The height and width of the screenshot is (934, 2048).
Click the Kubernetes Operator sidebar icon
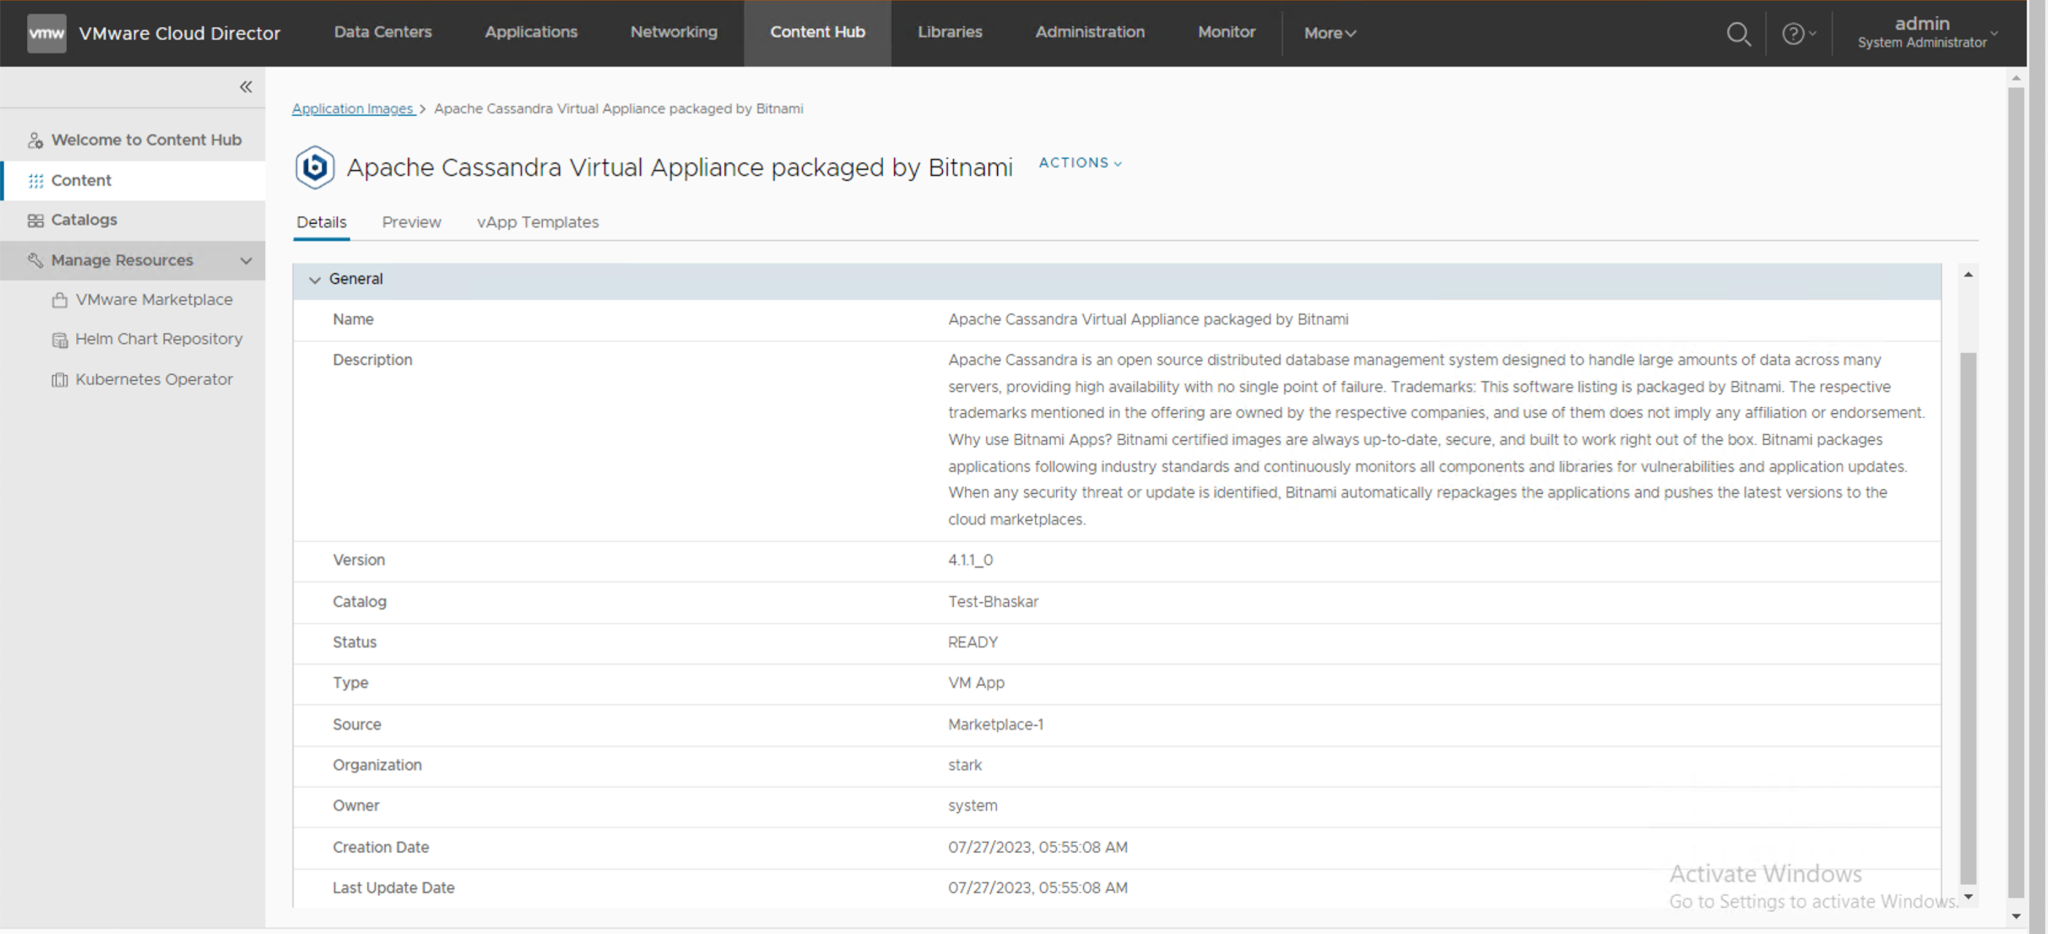click(x=59, y=379)
